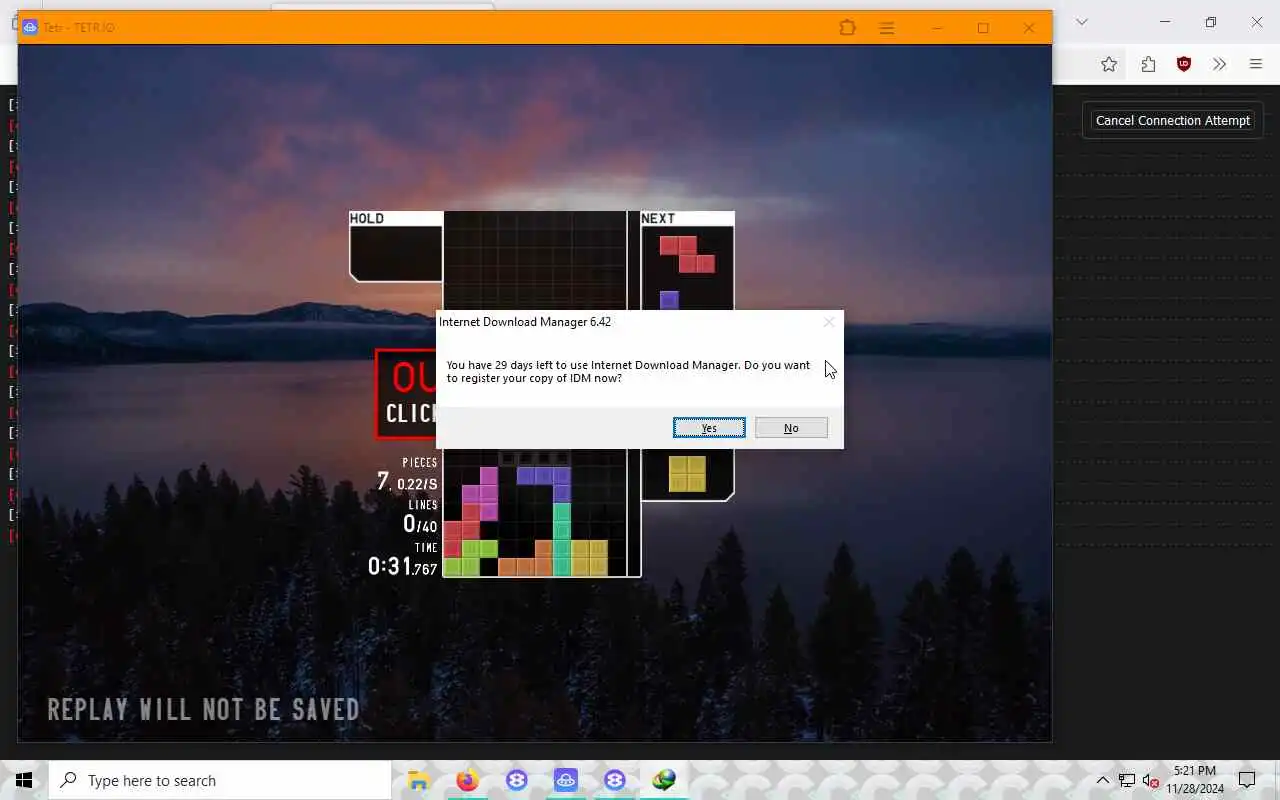This screenshot has height=800, width=1280.
Task: Open the Firefox list all tabs dropdown
Action: pos(1081,22)
